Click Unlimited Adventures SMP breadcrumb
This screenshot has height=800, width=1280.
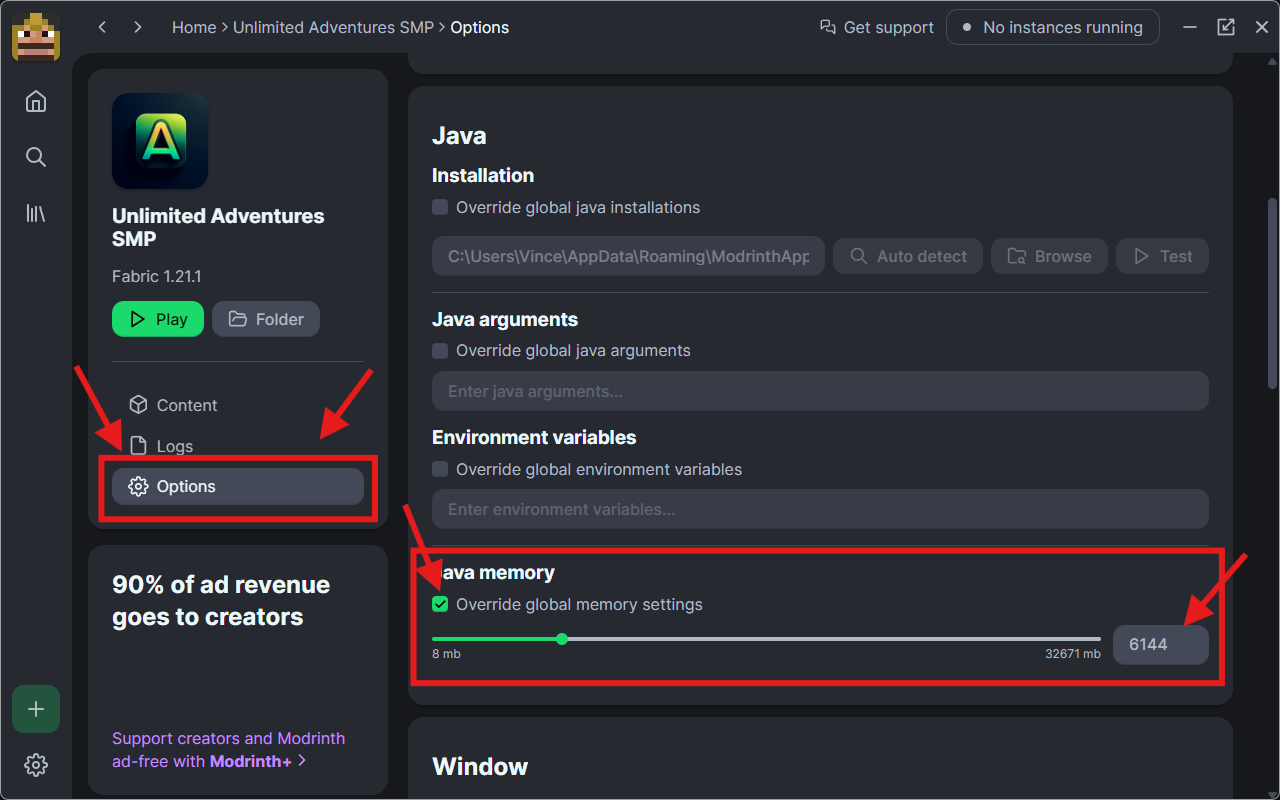(x=333, y=28)
